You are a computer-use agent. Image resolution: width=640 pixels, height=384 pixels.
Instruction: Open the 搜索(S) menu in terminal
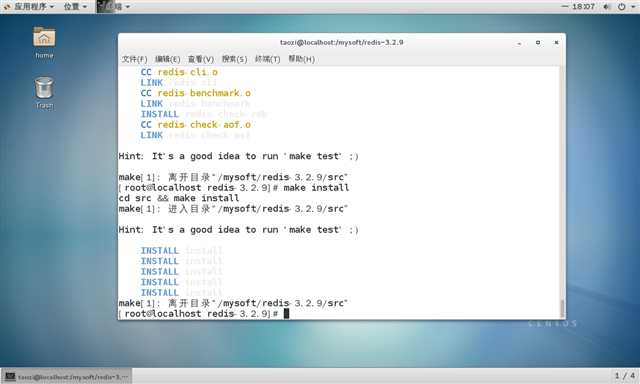coord(234,59)
